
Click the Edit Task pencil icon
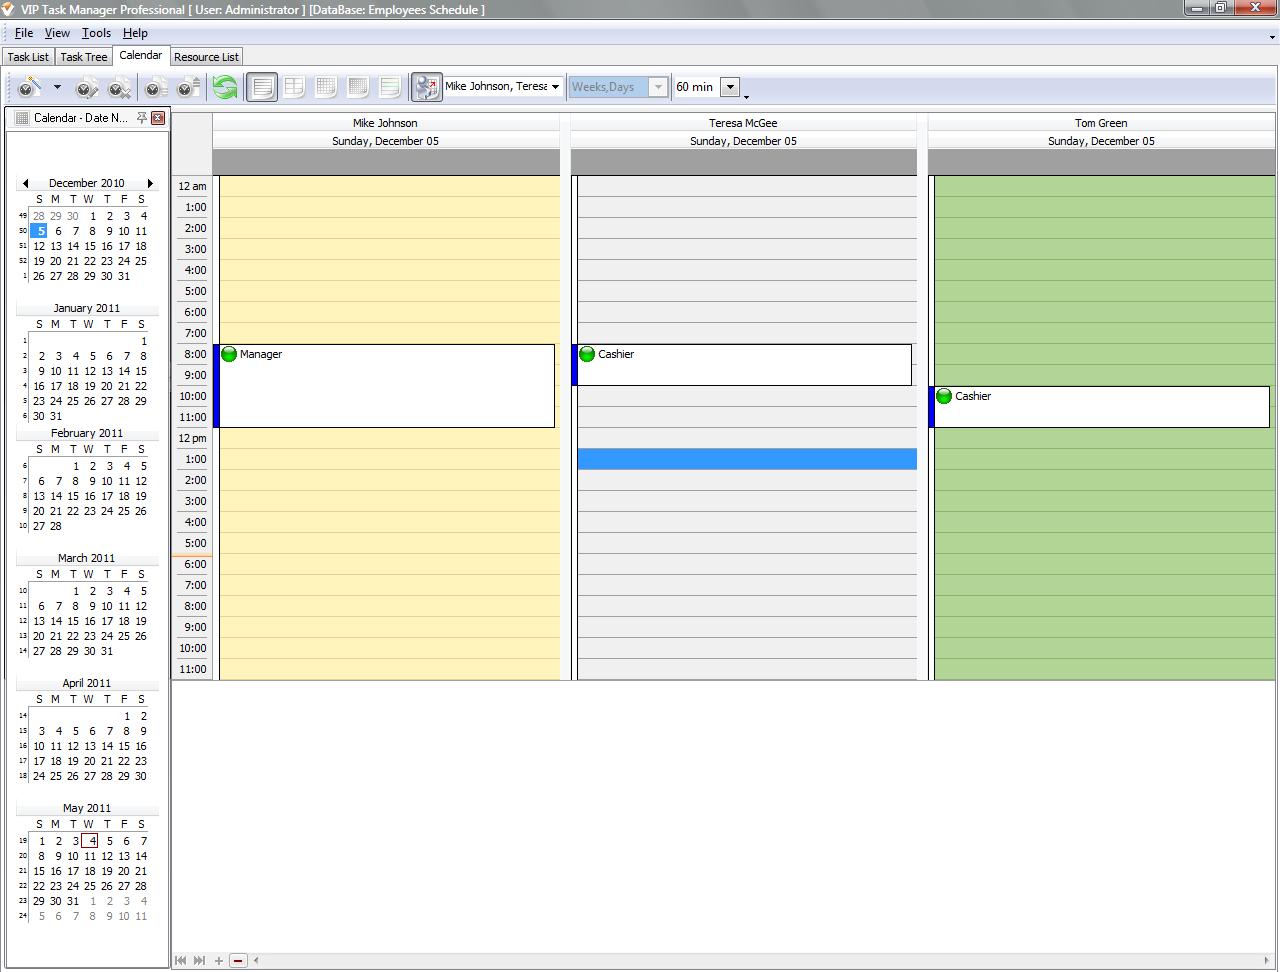87,88
